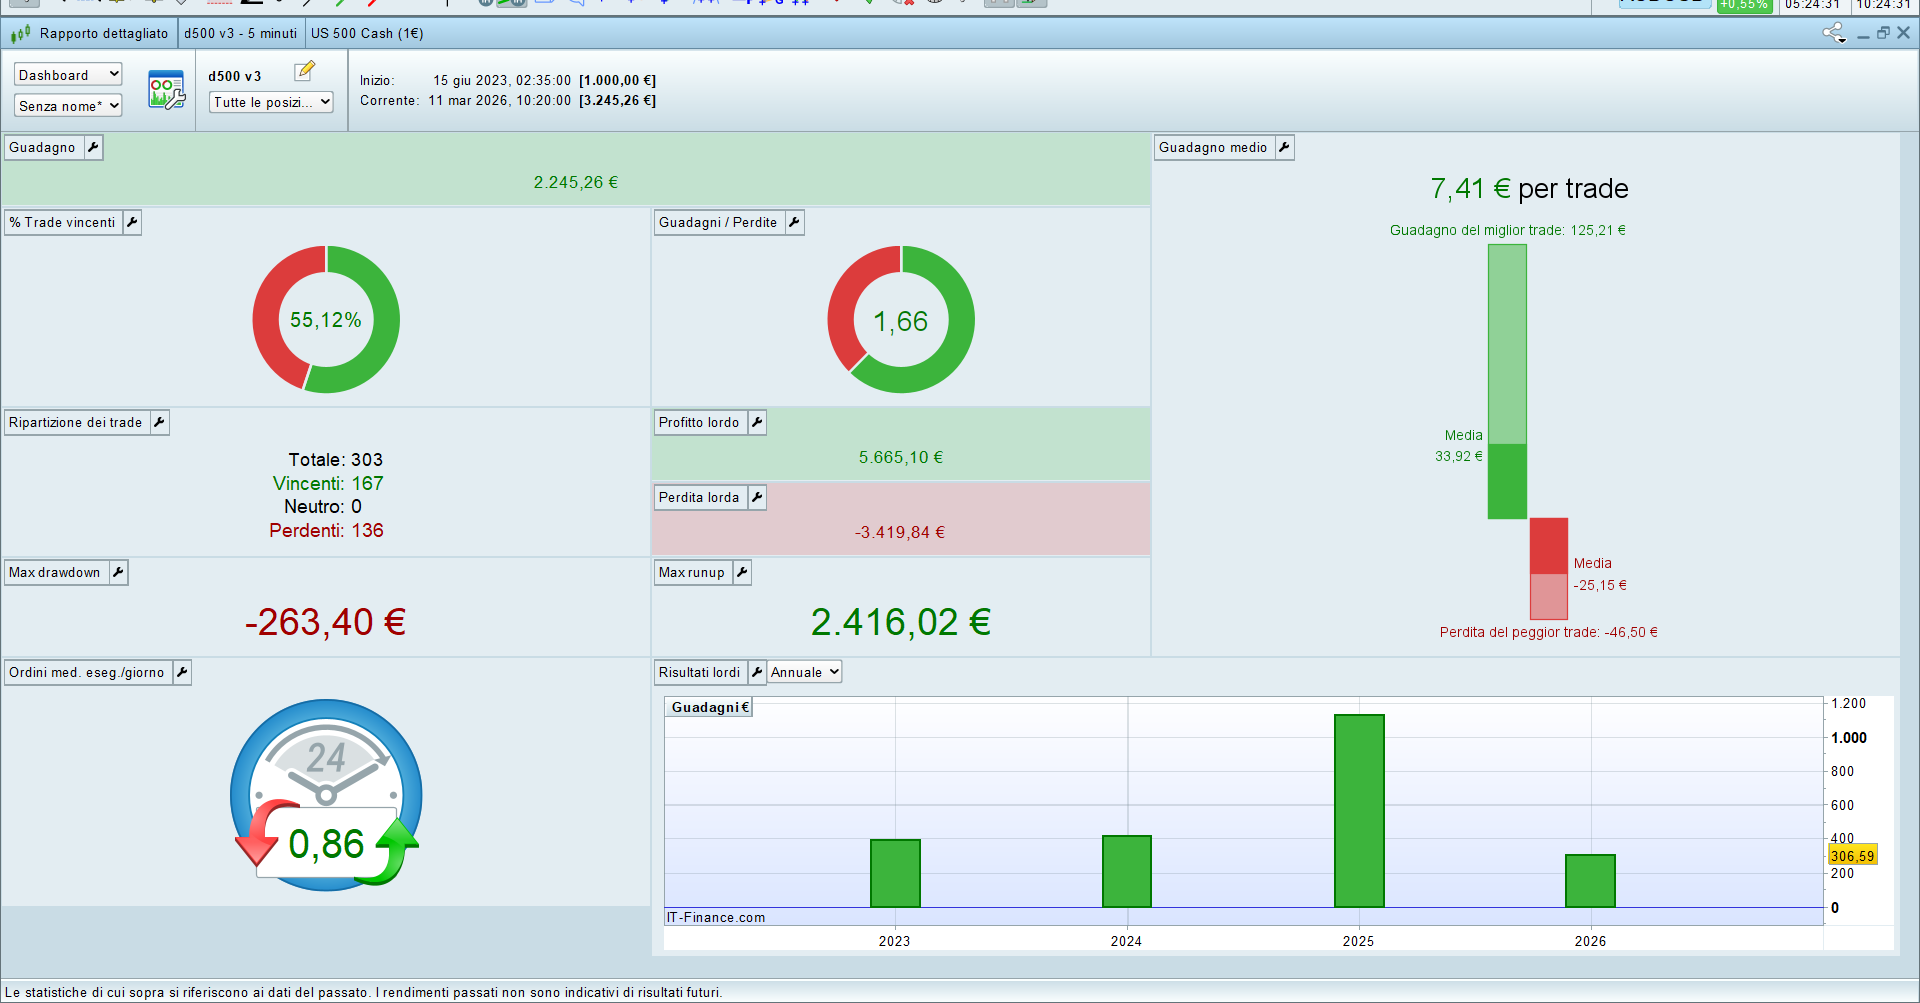Click the dashboard configuration chart-wrench icon
The image size is (1920, 1003).
166,90
